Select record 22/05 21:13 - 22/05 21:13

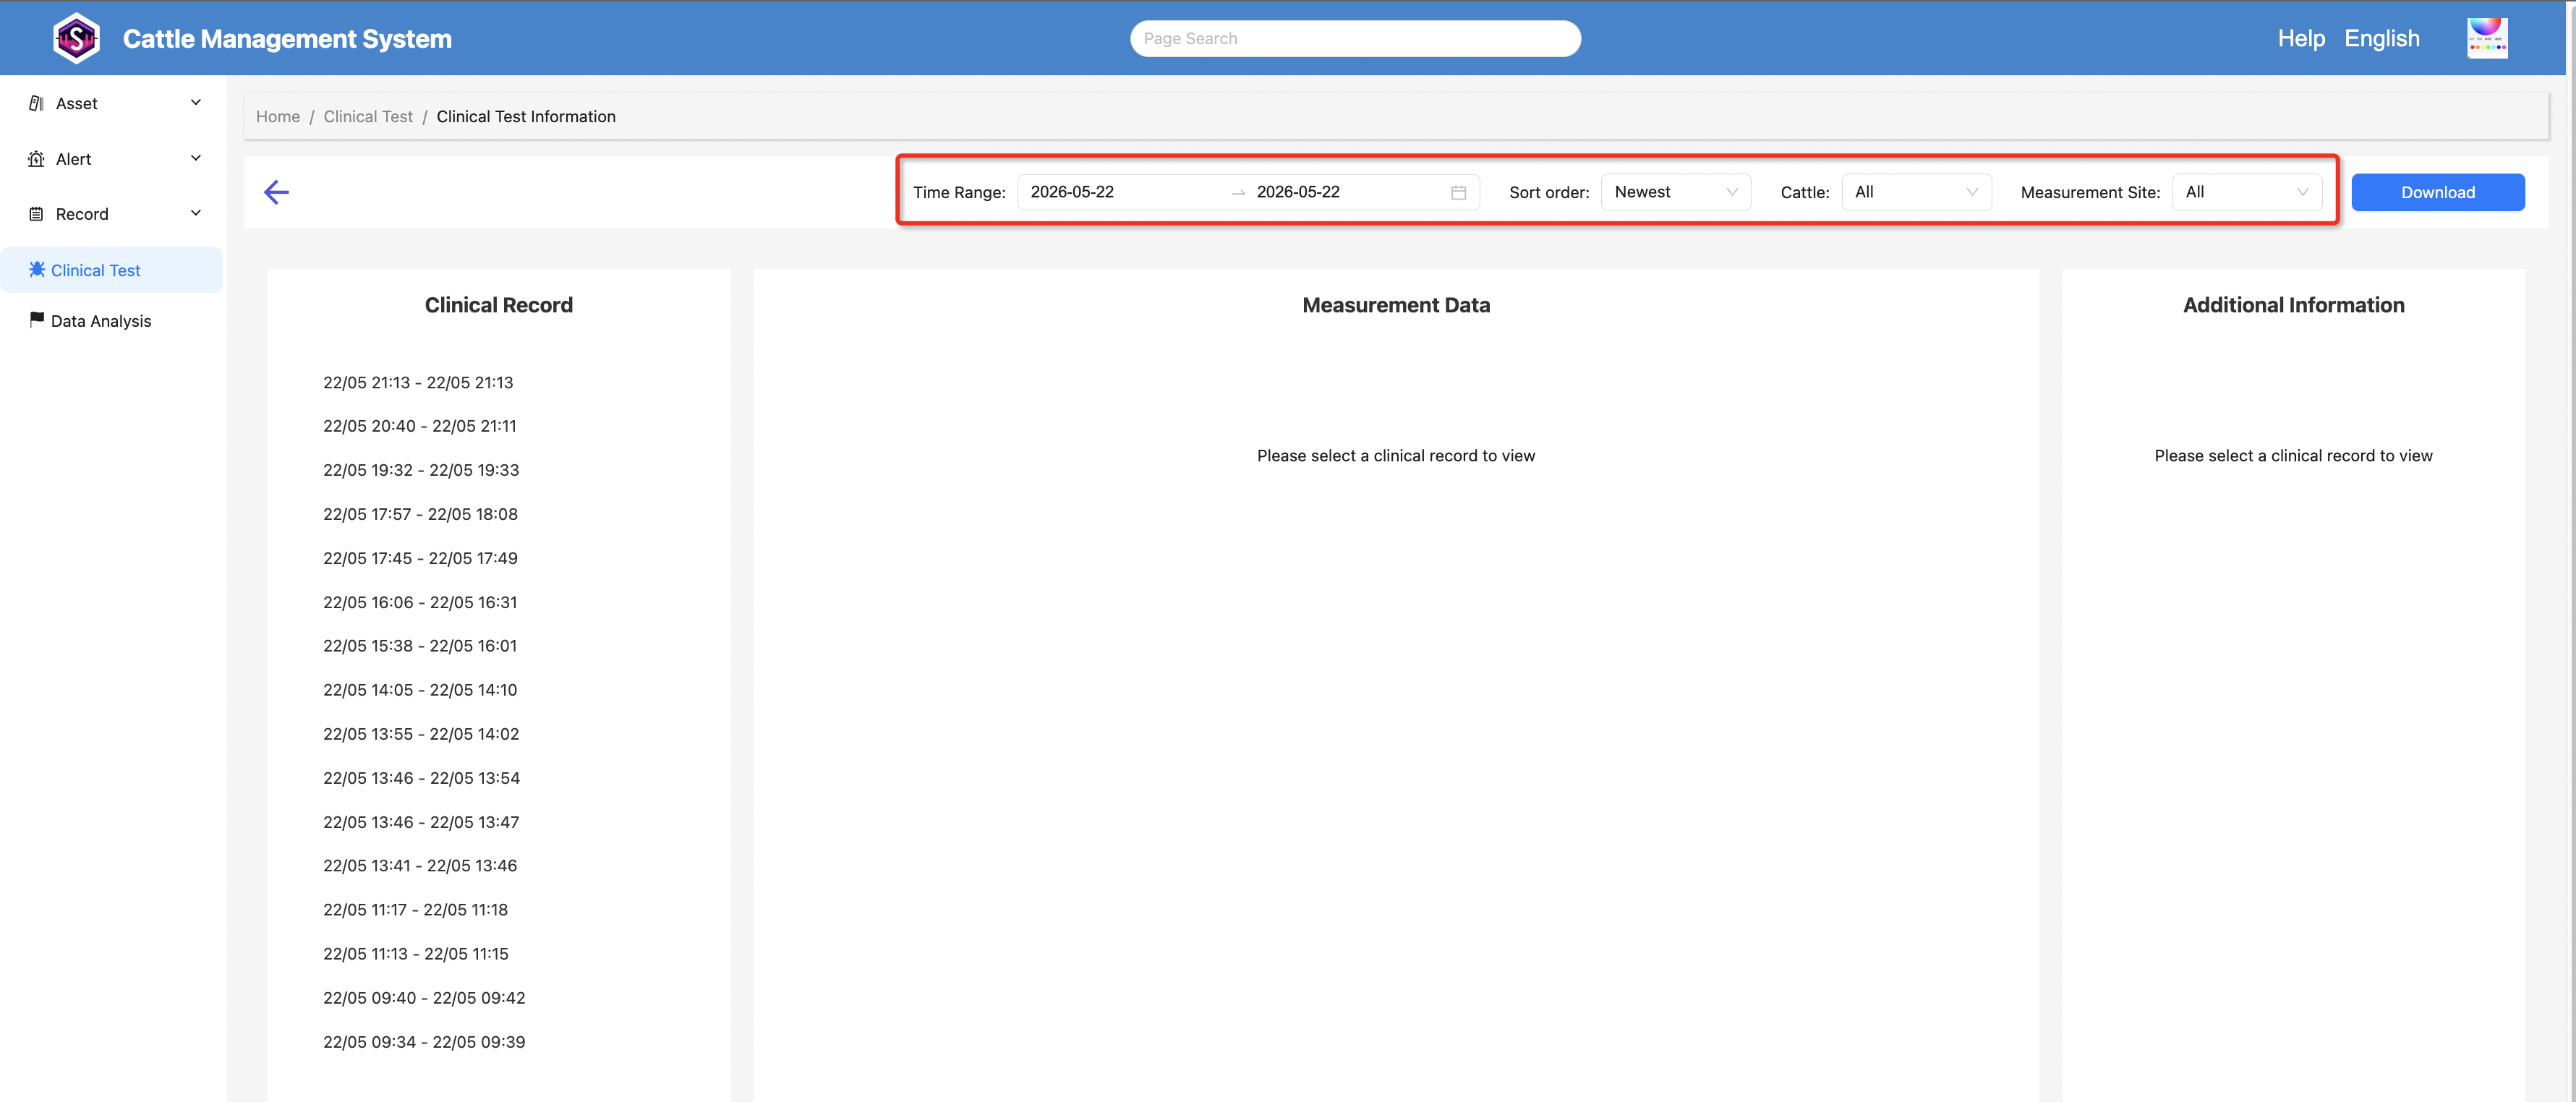pos(418,382)
